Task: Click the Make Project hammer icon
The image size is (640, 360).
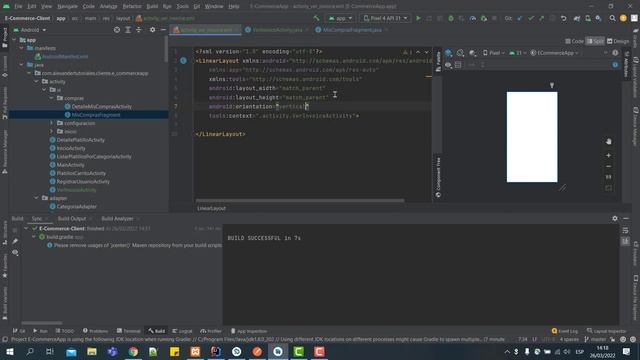Action: tap(316, 18)
